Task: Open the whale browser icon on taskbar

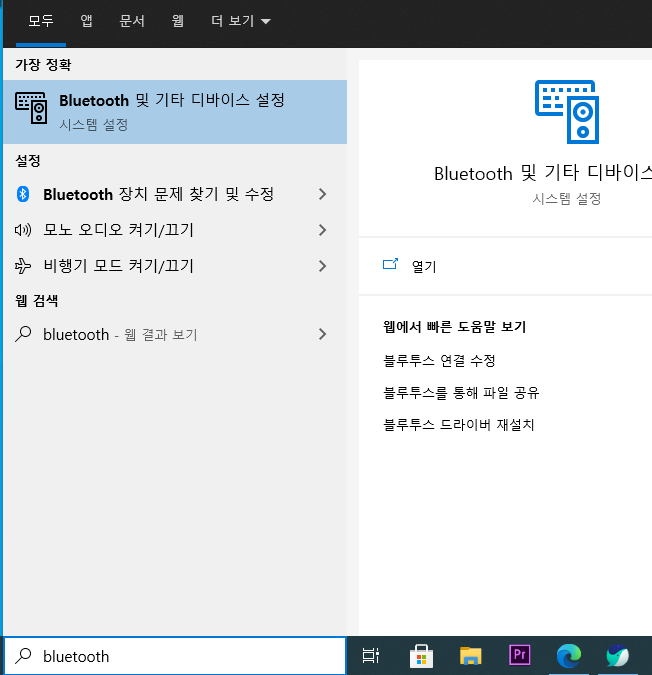Action: 618,656
